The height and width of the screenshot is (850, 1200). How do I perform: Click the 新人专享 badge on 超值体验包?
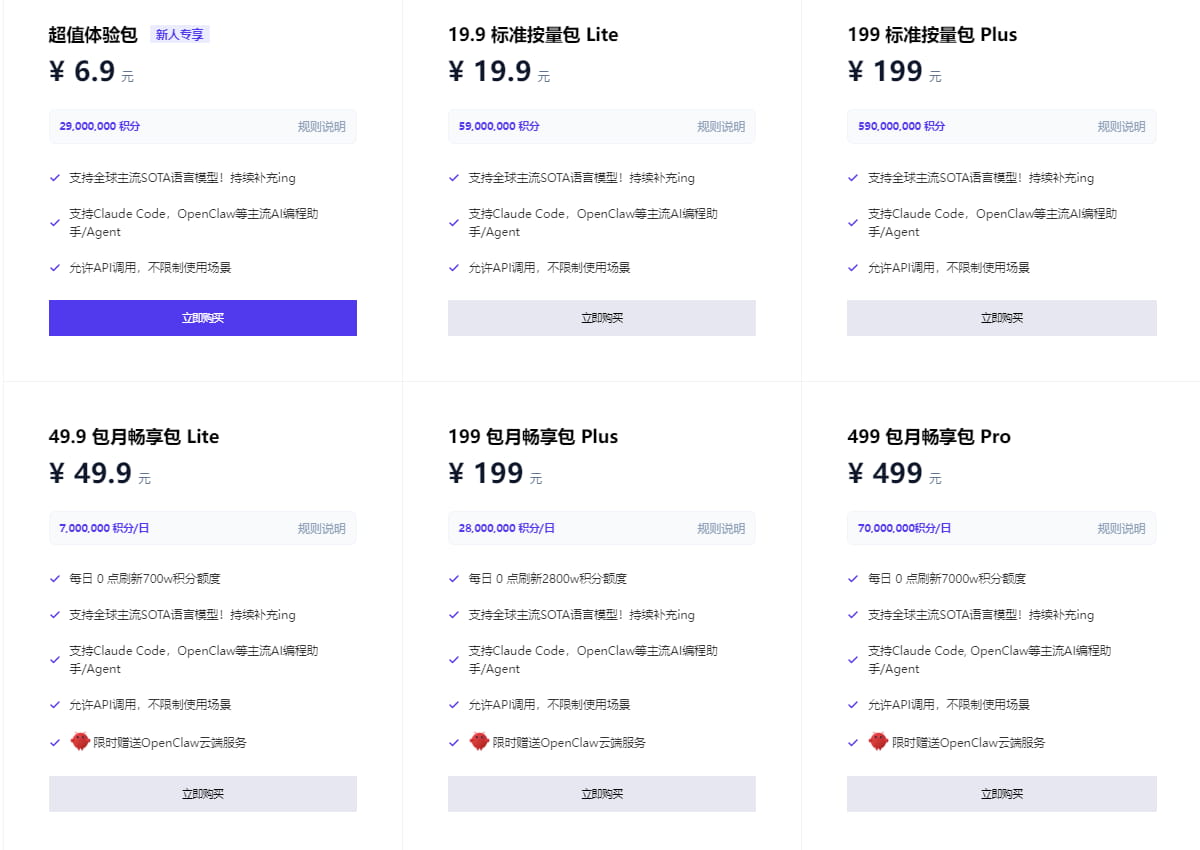178,33
